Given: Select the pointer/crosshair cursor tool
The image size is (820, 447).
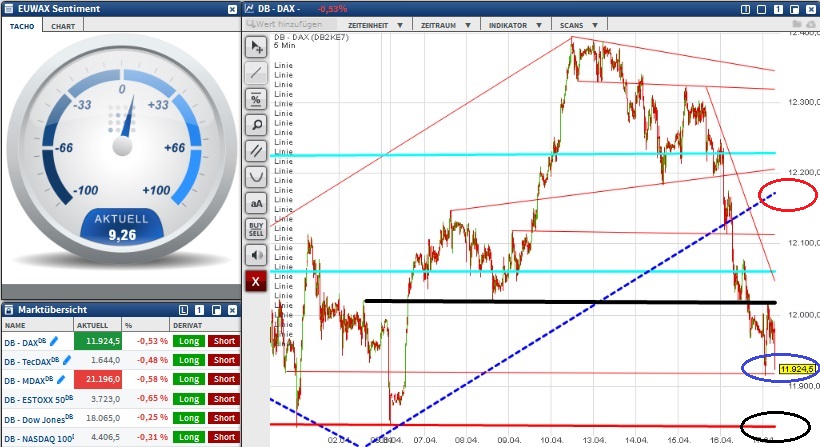Looking at the screenshot, I should point(256,47).
